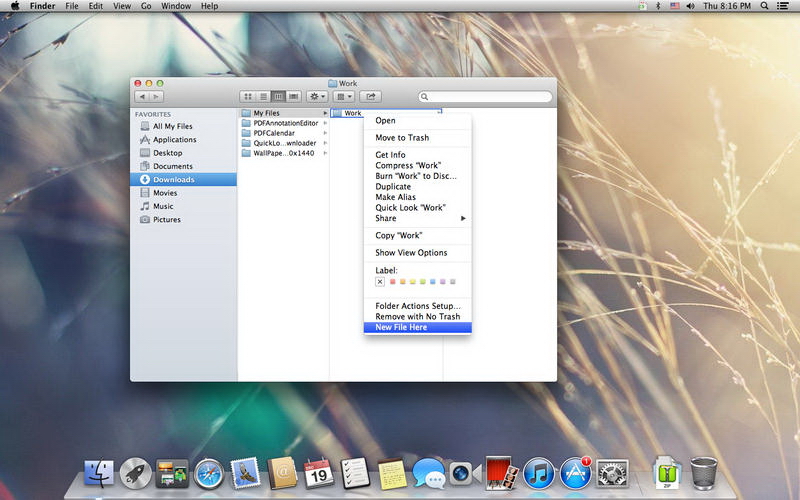
Task: Open the Go menu in menu bar
Action: point(146,6)
